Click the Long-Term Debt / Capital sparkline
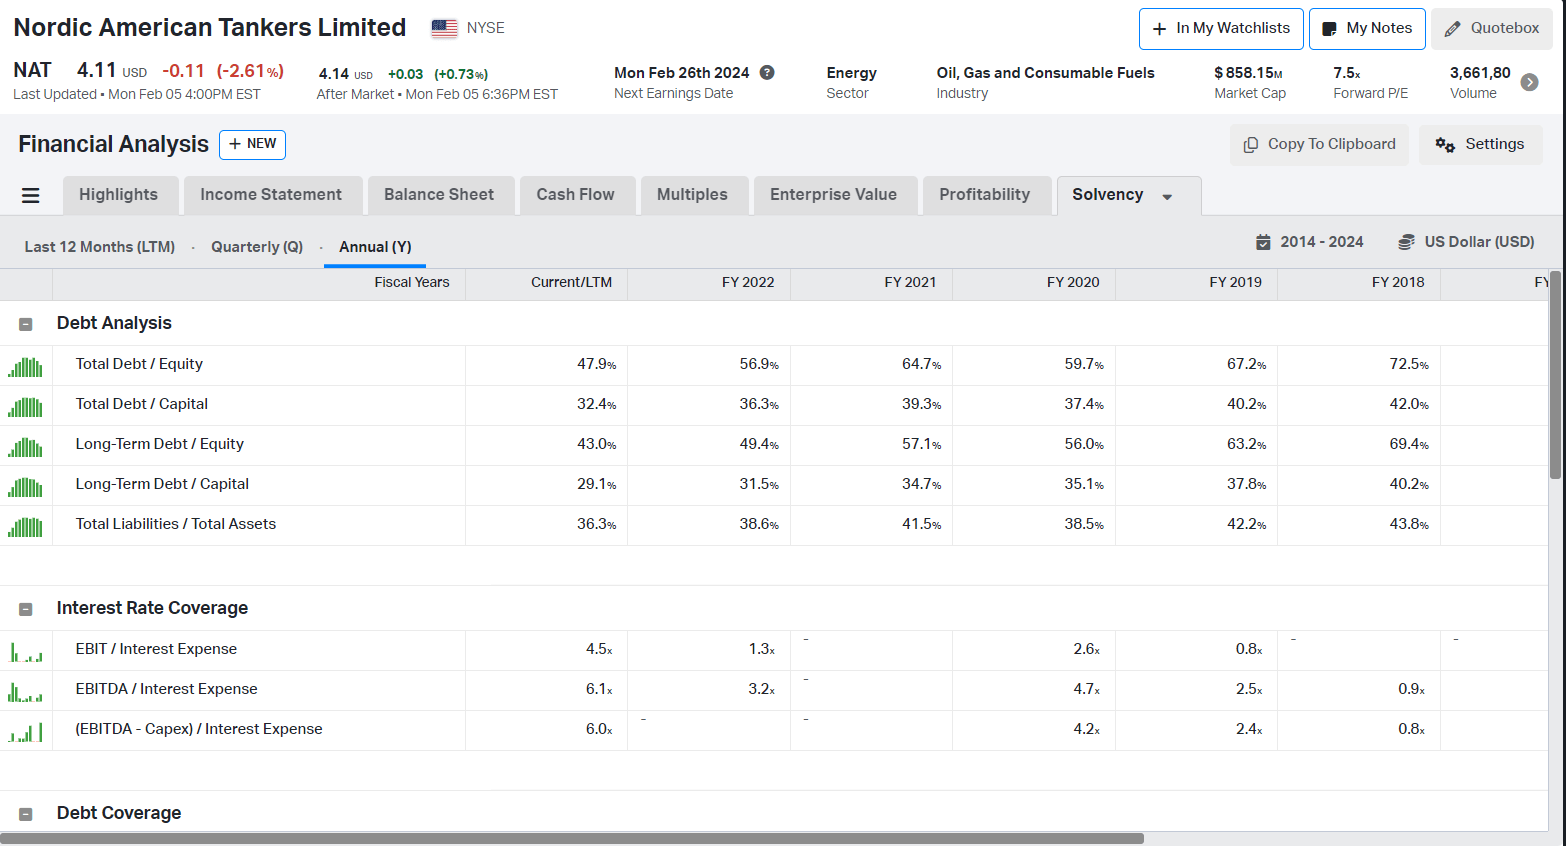Screen dimensions: 1566x846 click(25, 487)
